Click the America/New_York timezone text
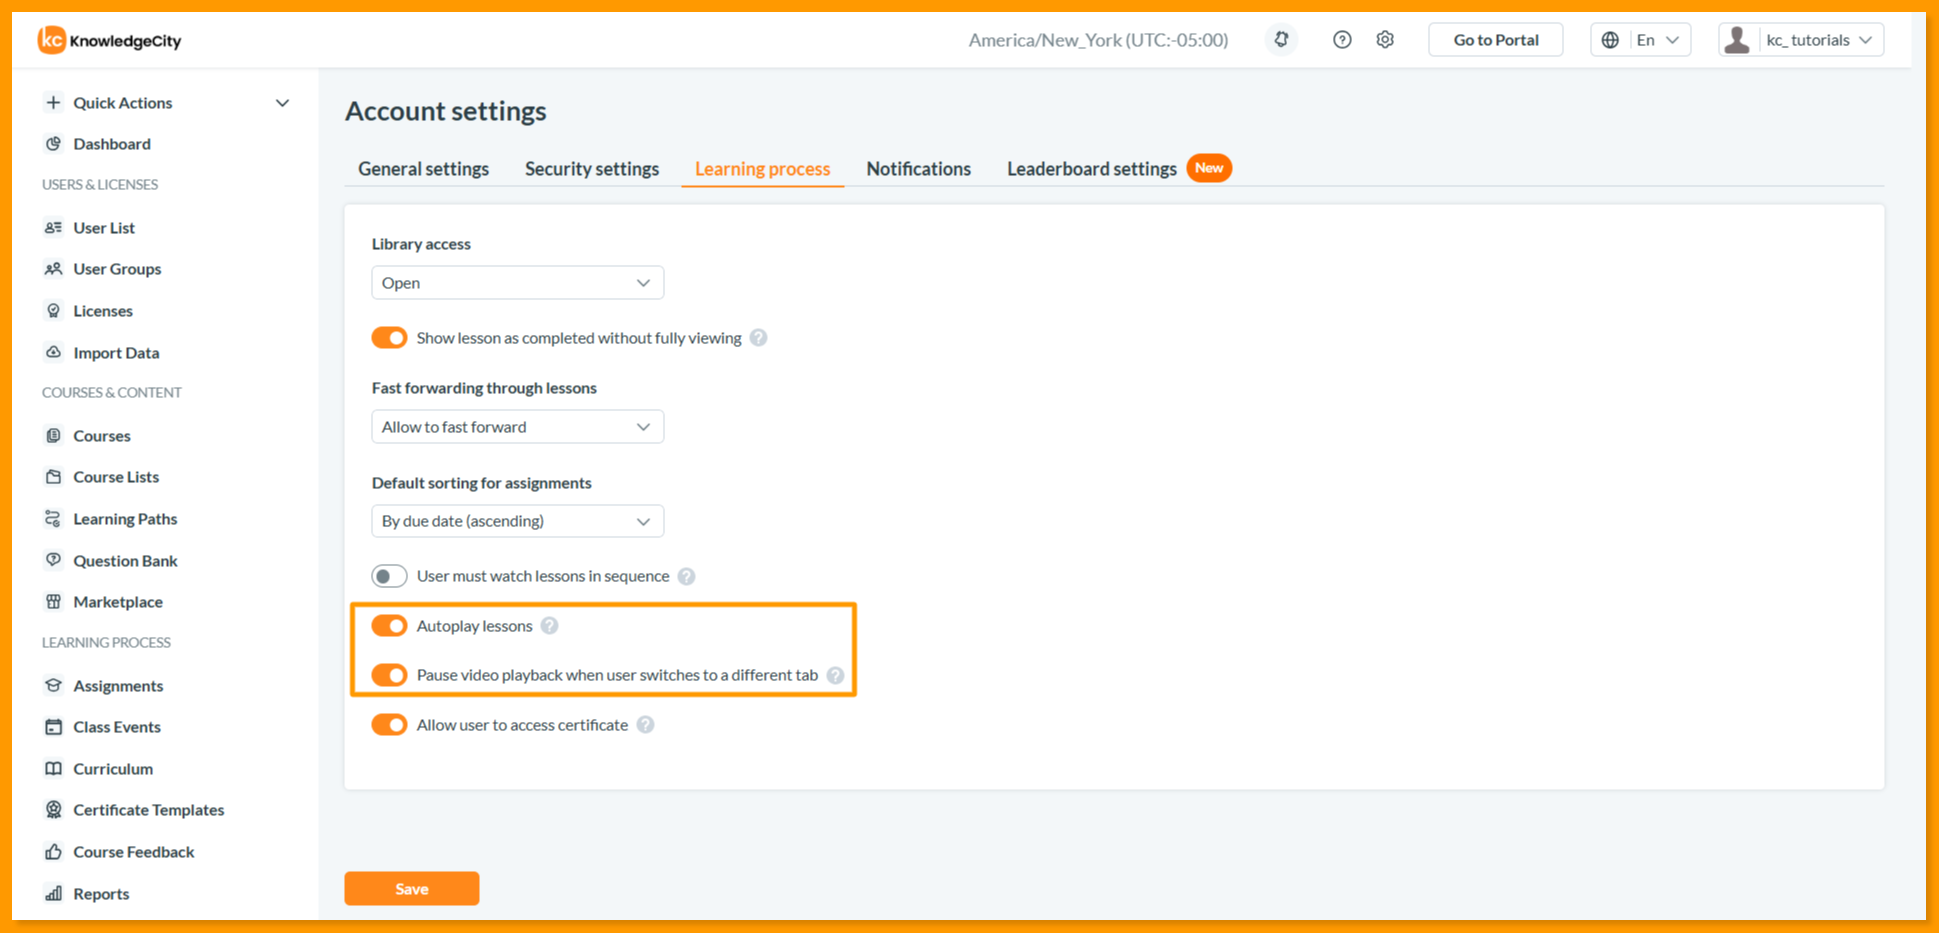 coord(1098,40)
